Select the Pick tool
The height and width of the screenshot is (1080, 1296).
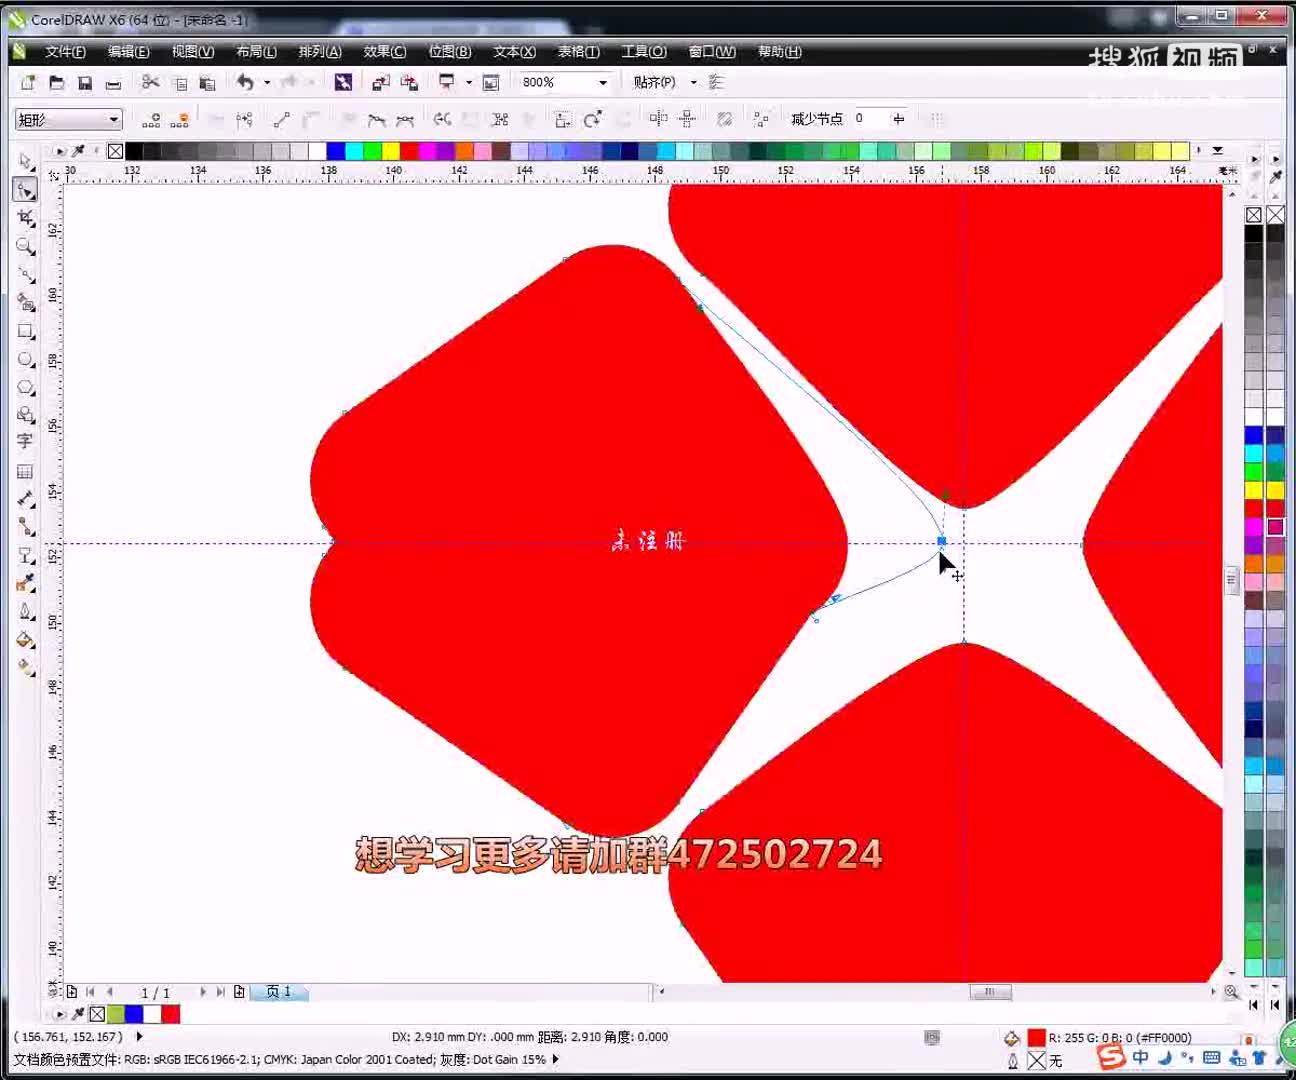coord(26,161)
